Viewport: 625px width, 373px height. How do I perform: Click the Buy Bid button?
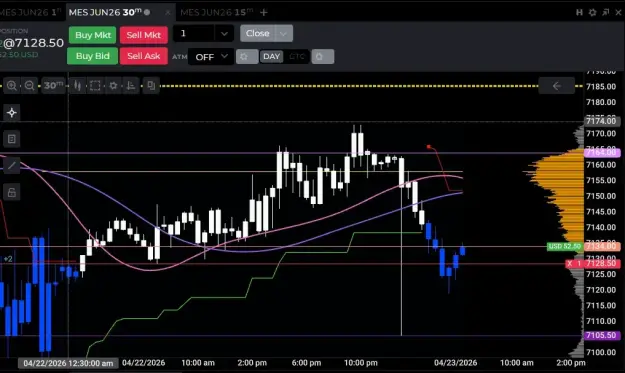pos(92,56)
